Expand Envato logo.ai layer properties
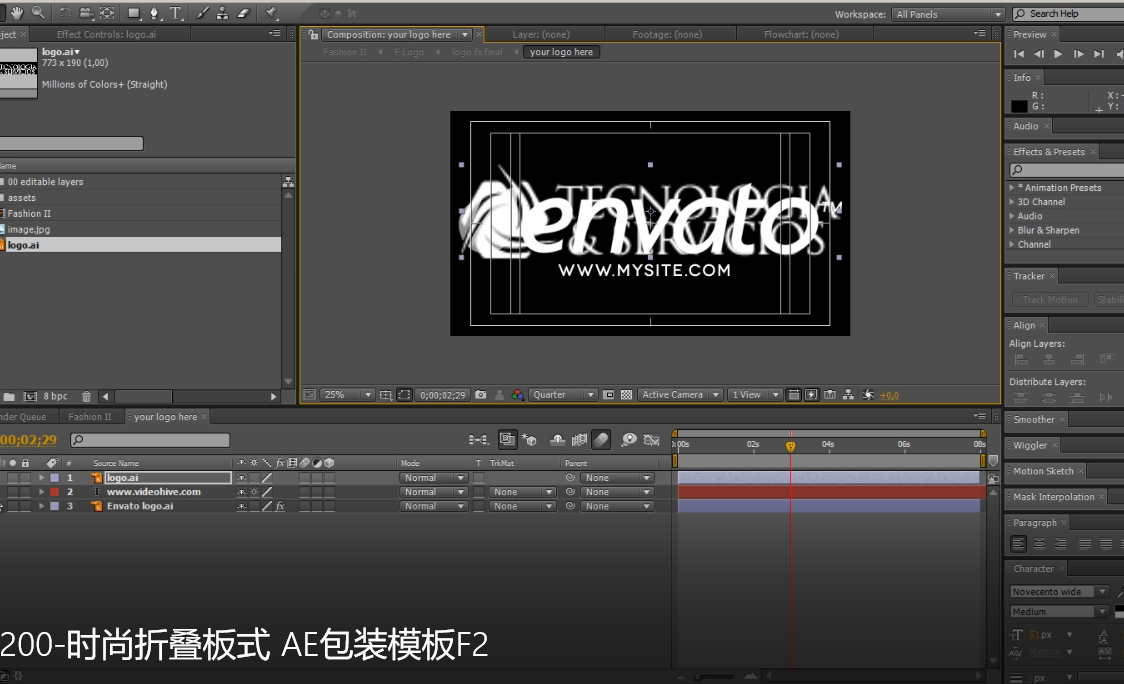This screenshot has height=684, width=1124. tap(42, 506)
